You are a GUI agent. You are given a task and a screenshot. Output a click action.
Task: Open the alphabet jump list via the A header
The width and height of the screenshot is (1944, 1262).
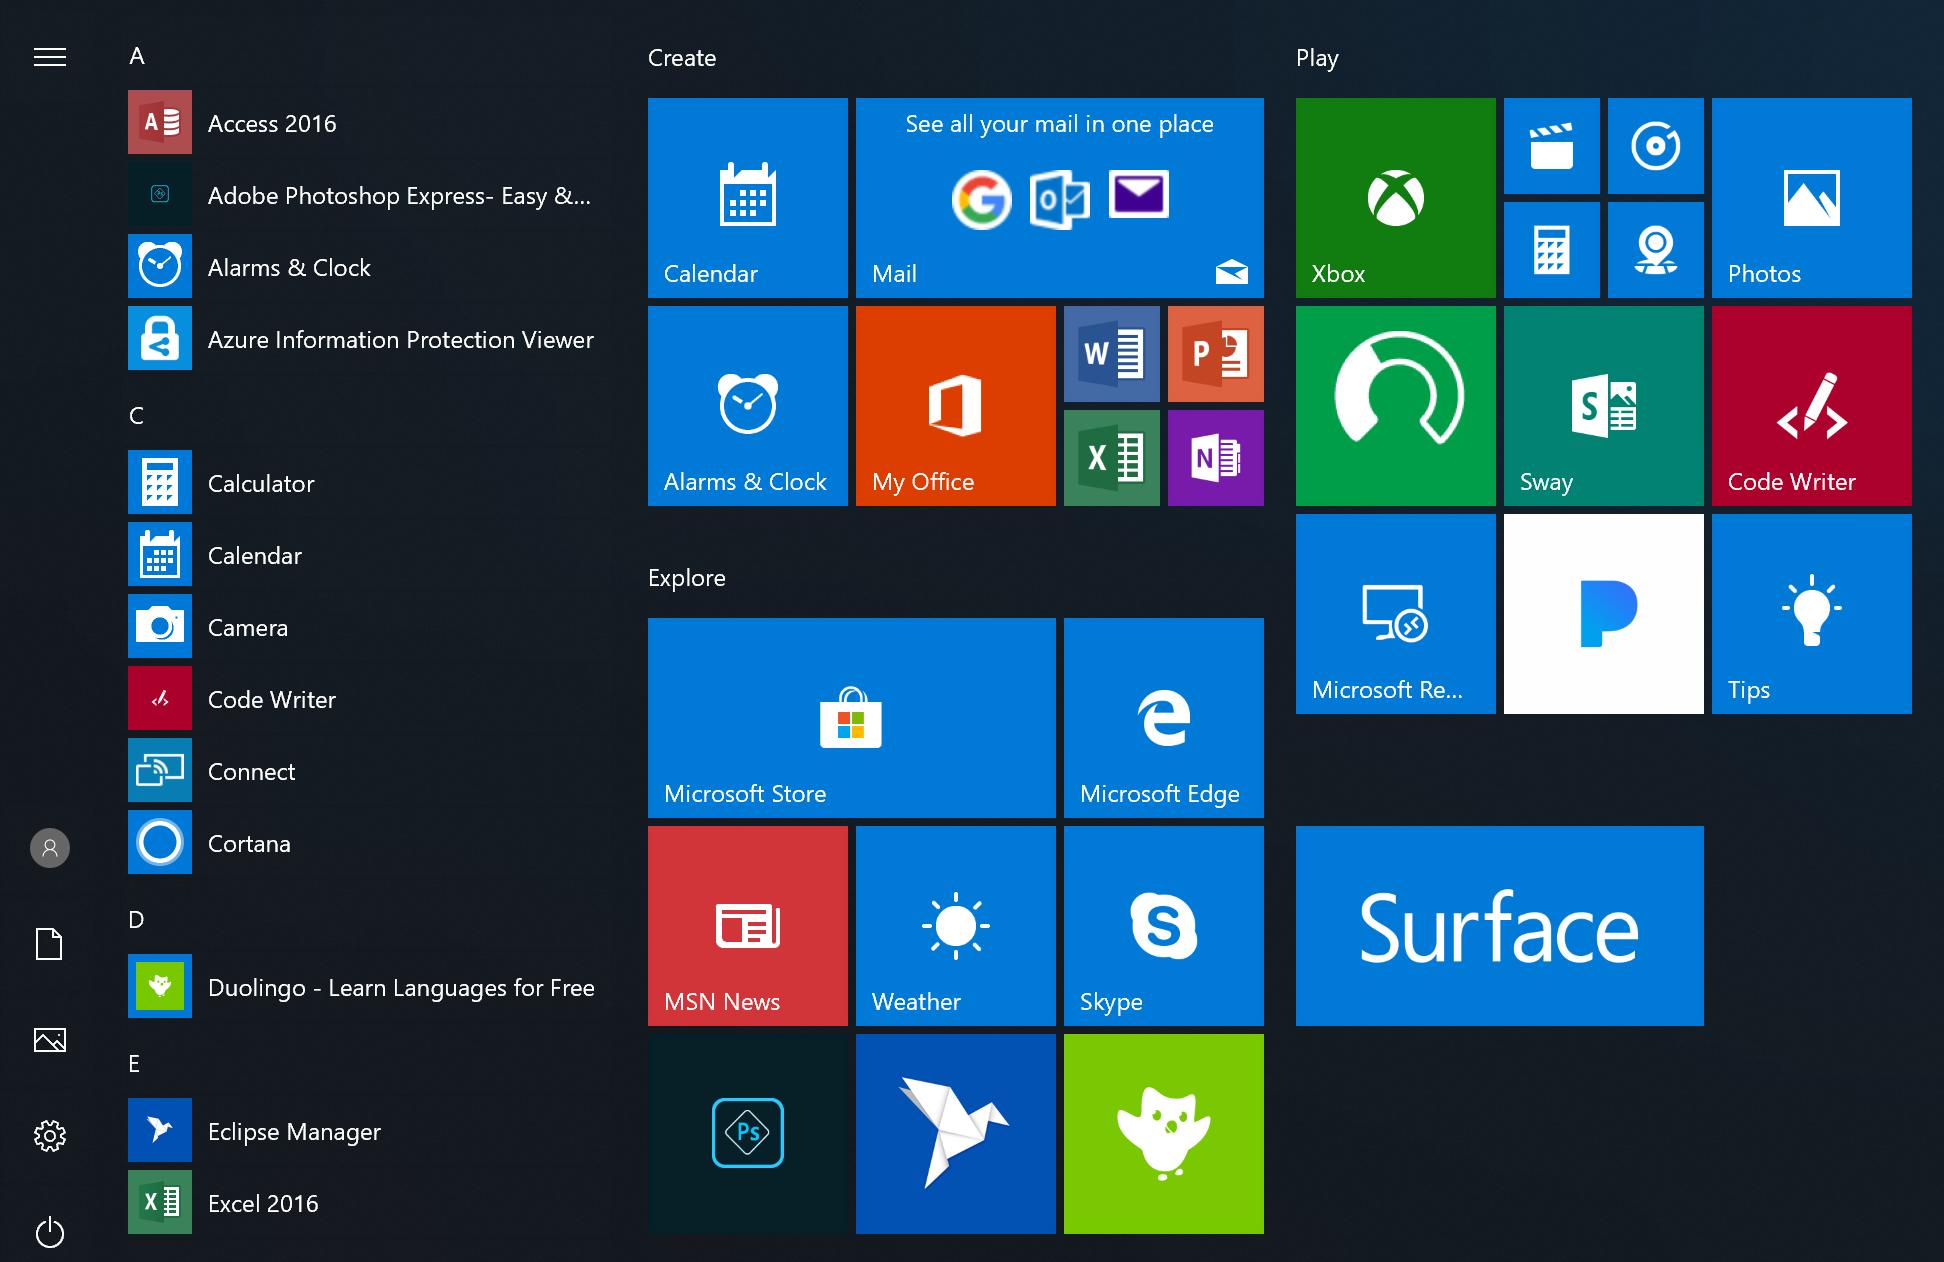click(136, 56)
